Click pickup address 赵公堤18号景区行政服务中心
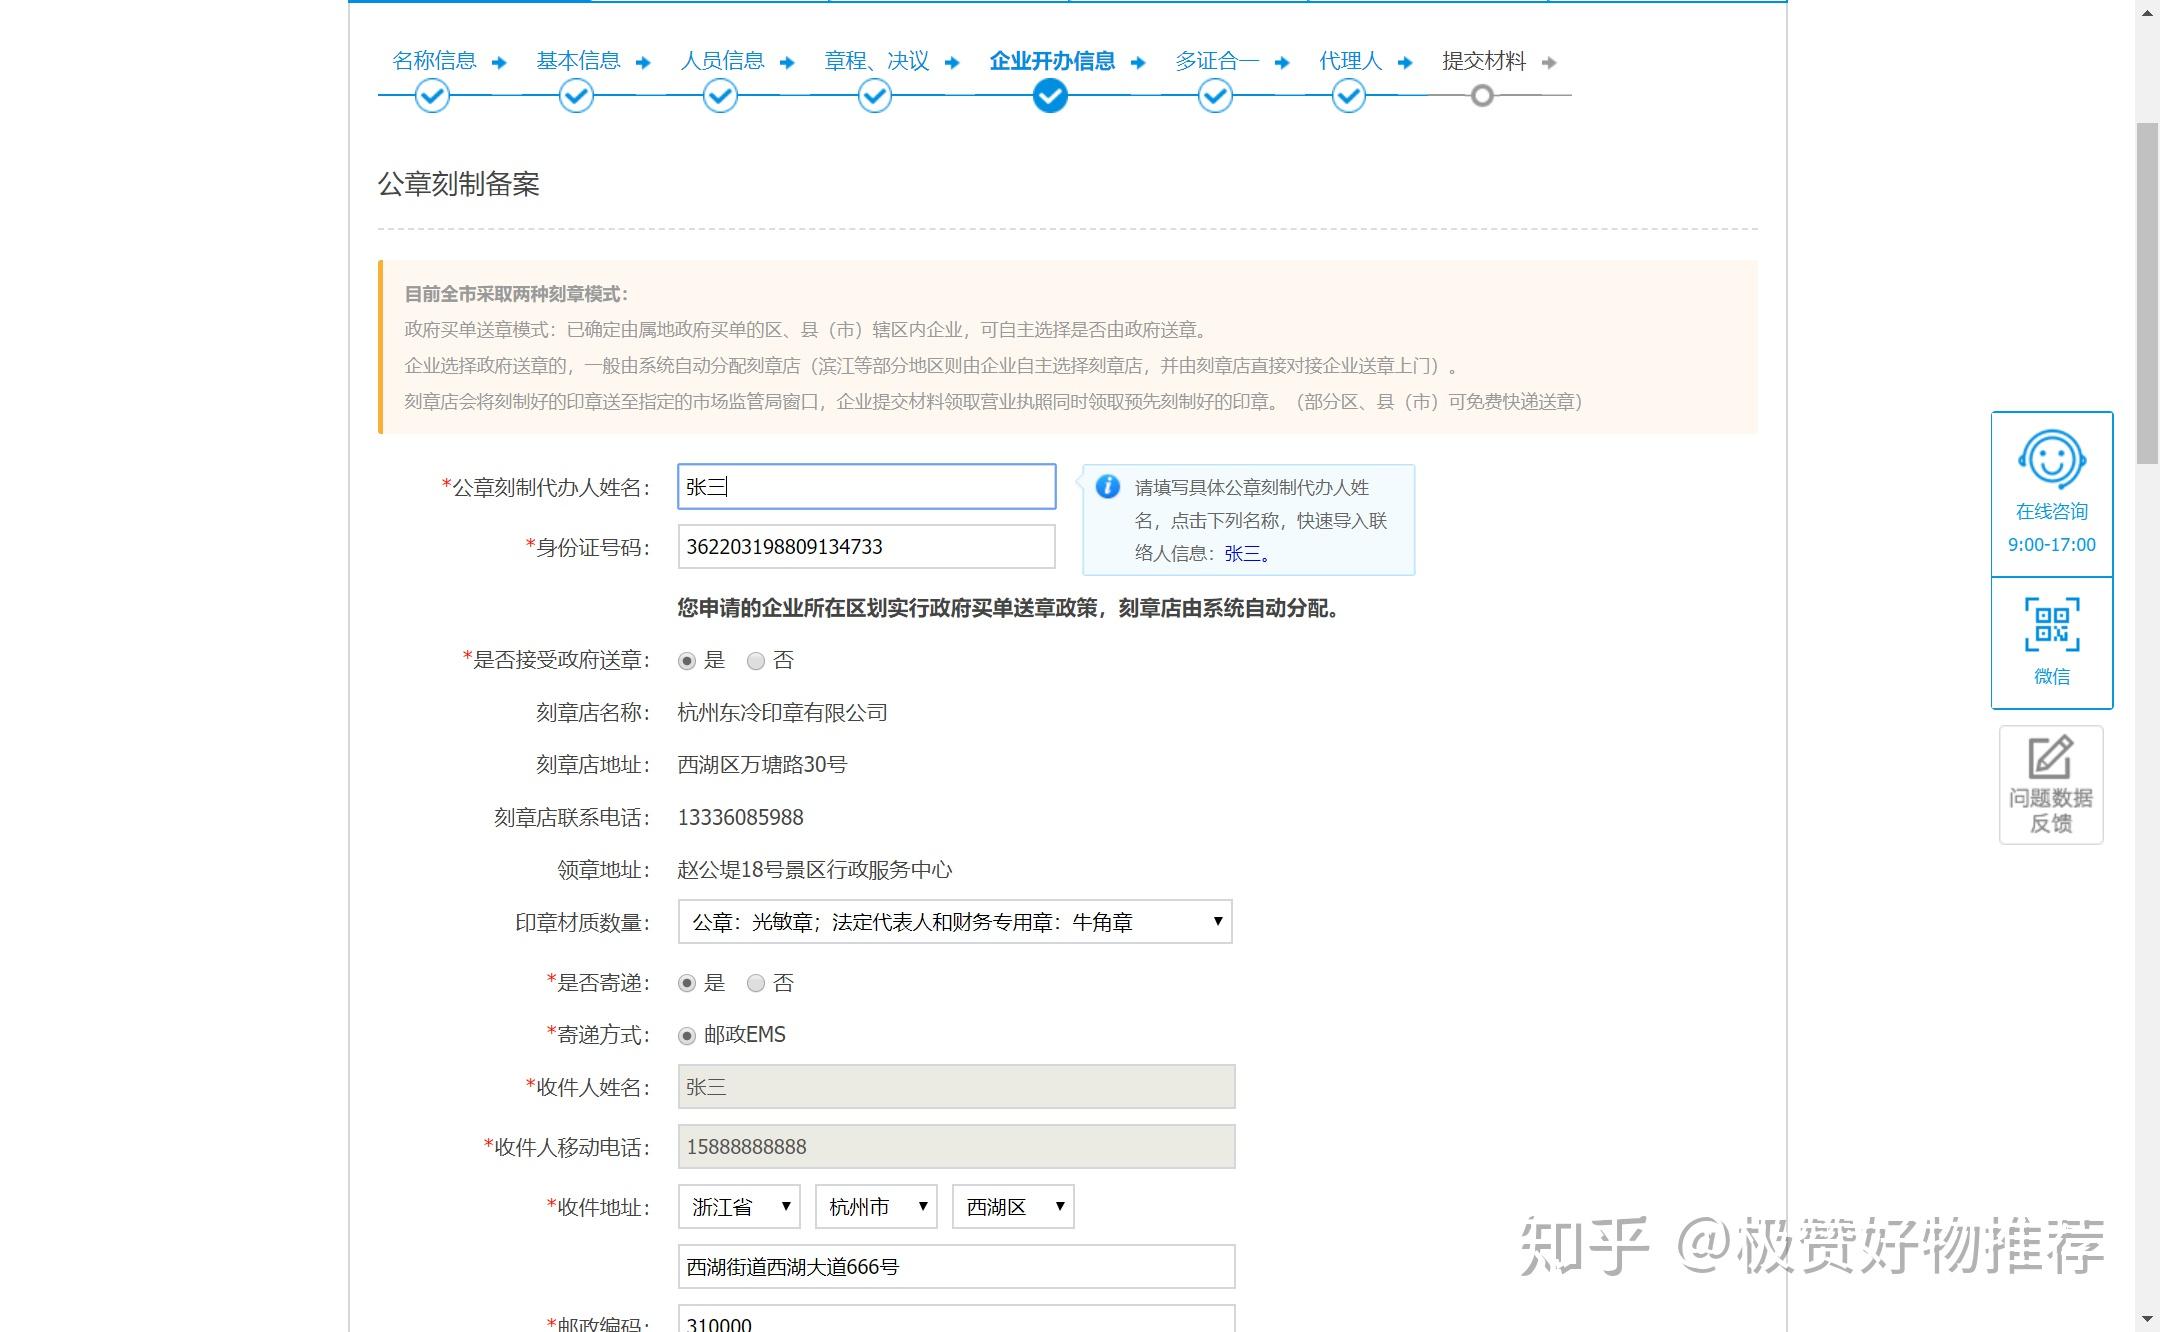Image resolution: width=2160 pixels, height=1332 pixels. point(815,870)
